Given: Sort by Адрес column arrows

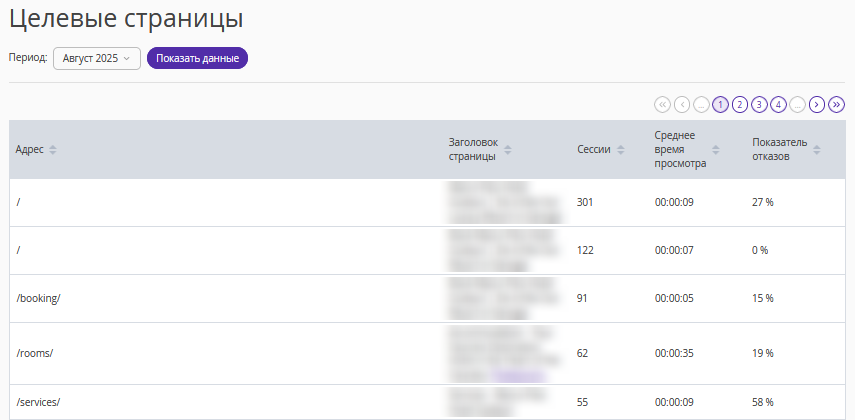Looking at the screenshot, I should (x=53, y=150).
